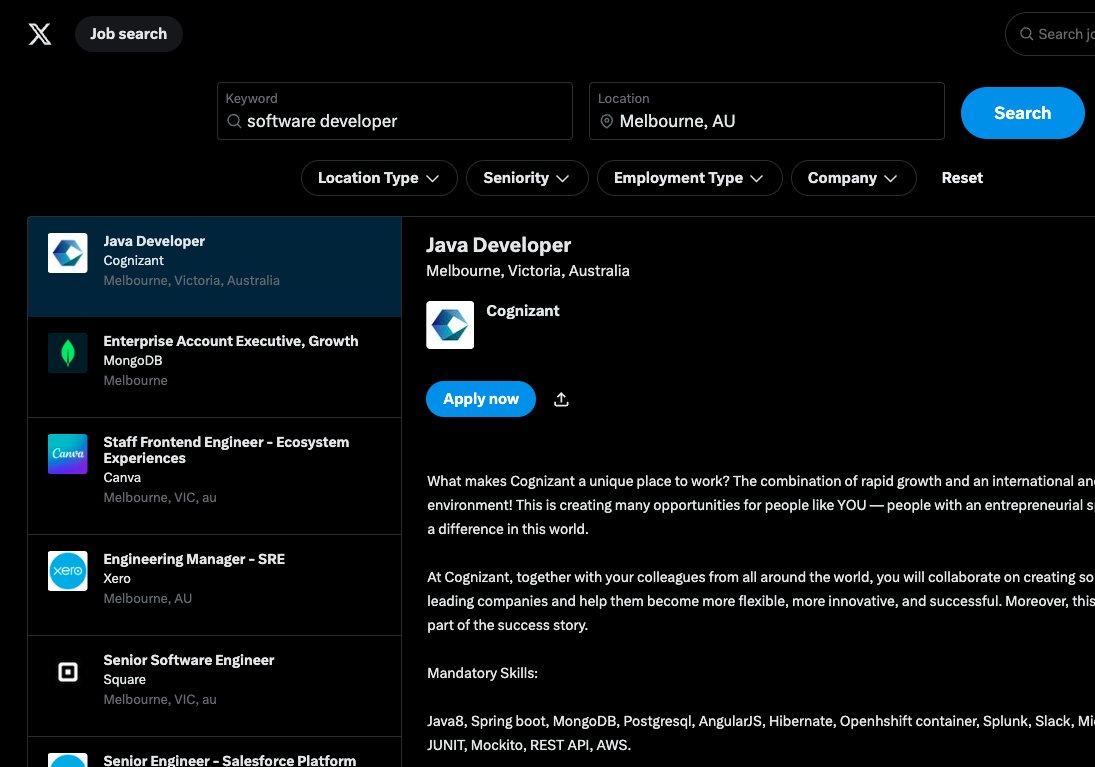Focus the Location input field

767,111
